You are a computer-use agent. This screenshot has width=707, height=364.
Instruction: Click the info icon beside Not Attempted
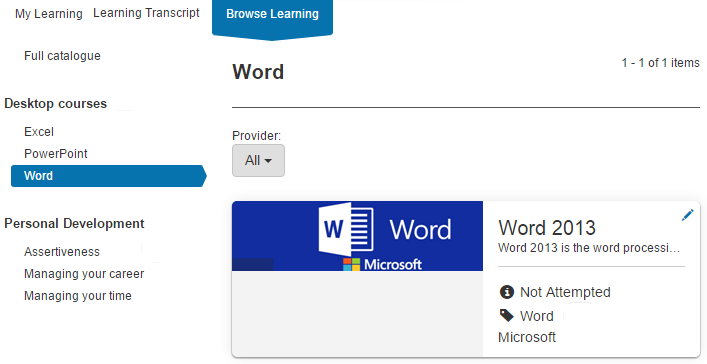[x=507, y=292]
